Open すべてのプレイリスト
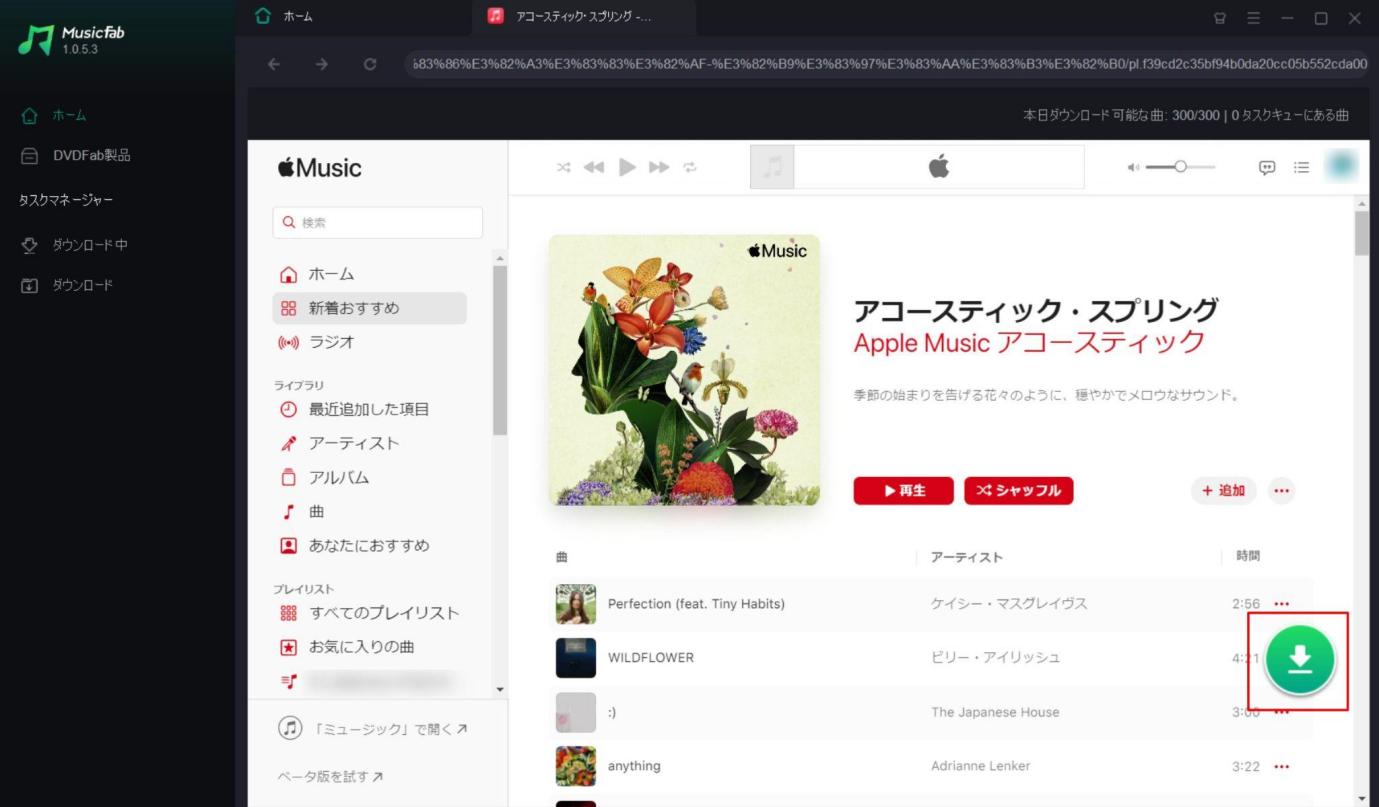 pos(370,613)
